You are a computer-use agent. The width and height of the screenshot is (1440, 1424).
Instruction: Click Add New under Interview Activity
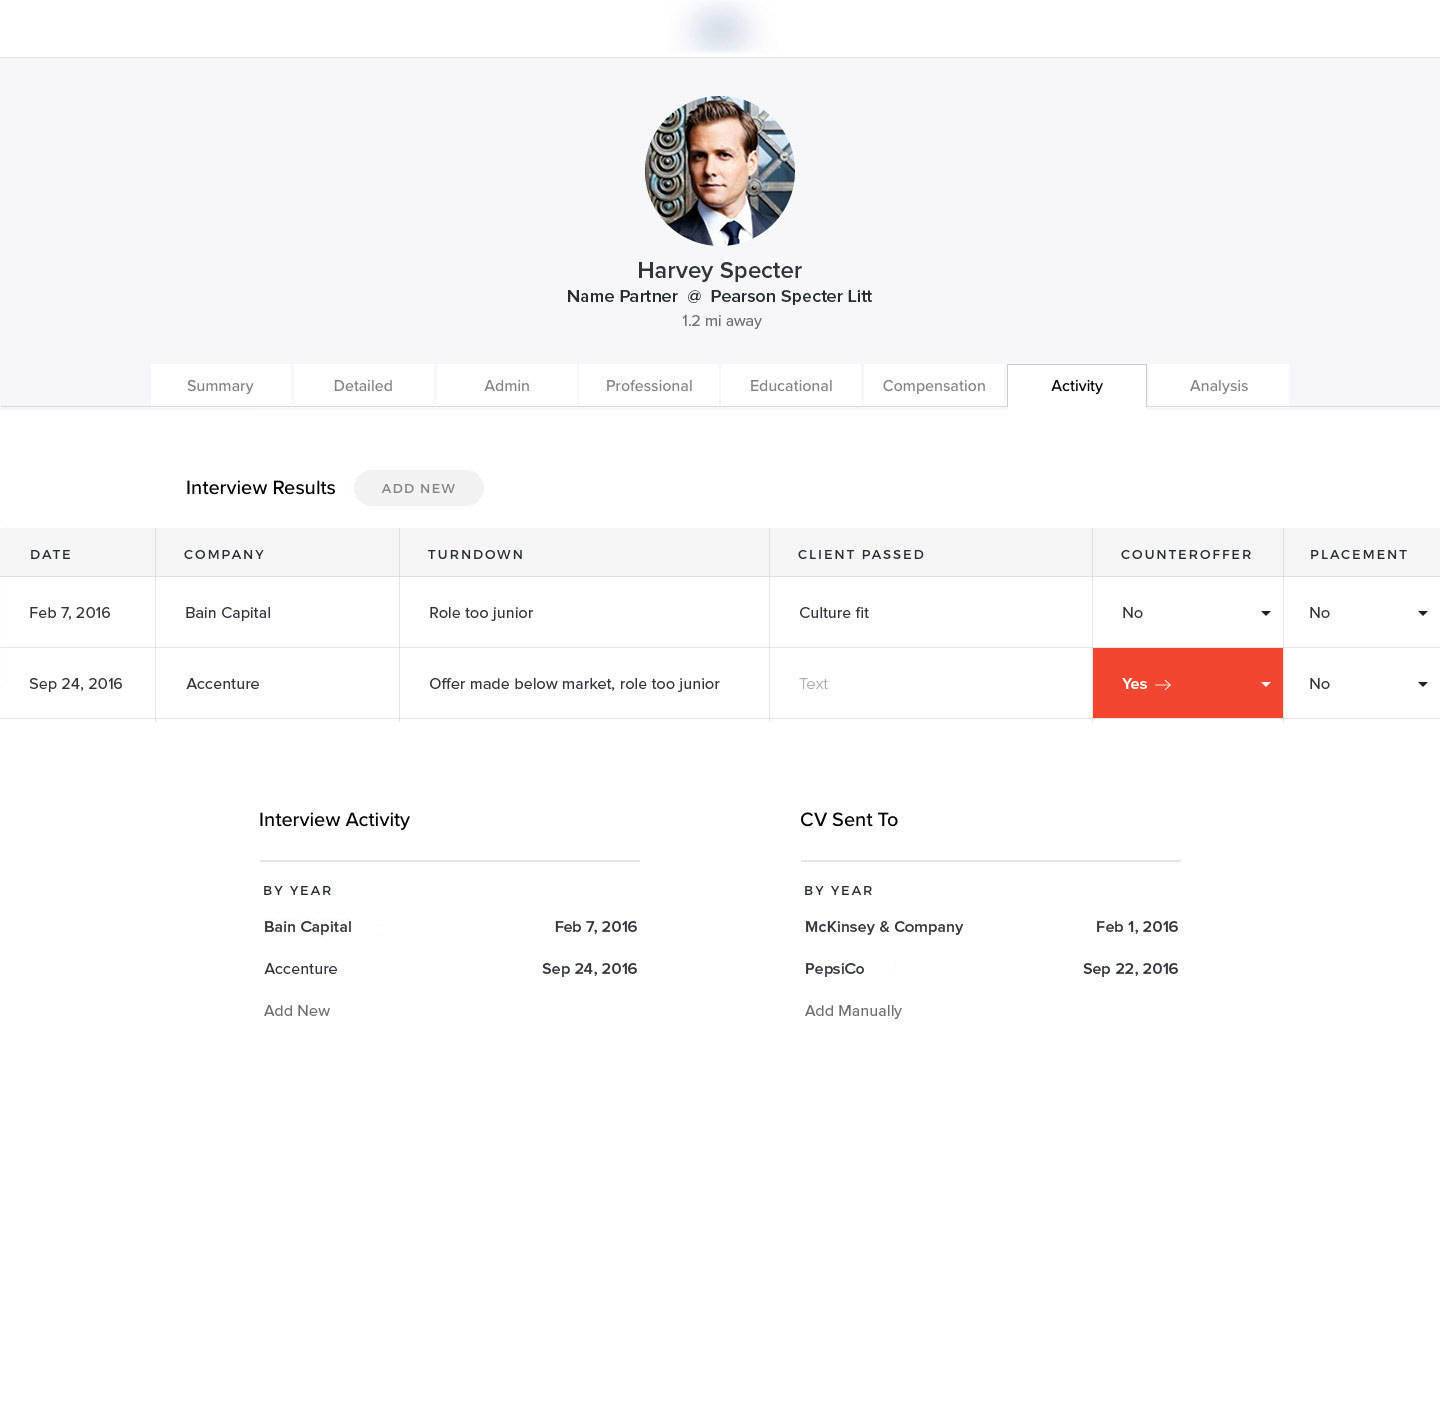tap(297, 1011)
